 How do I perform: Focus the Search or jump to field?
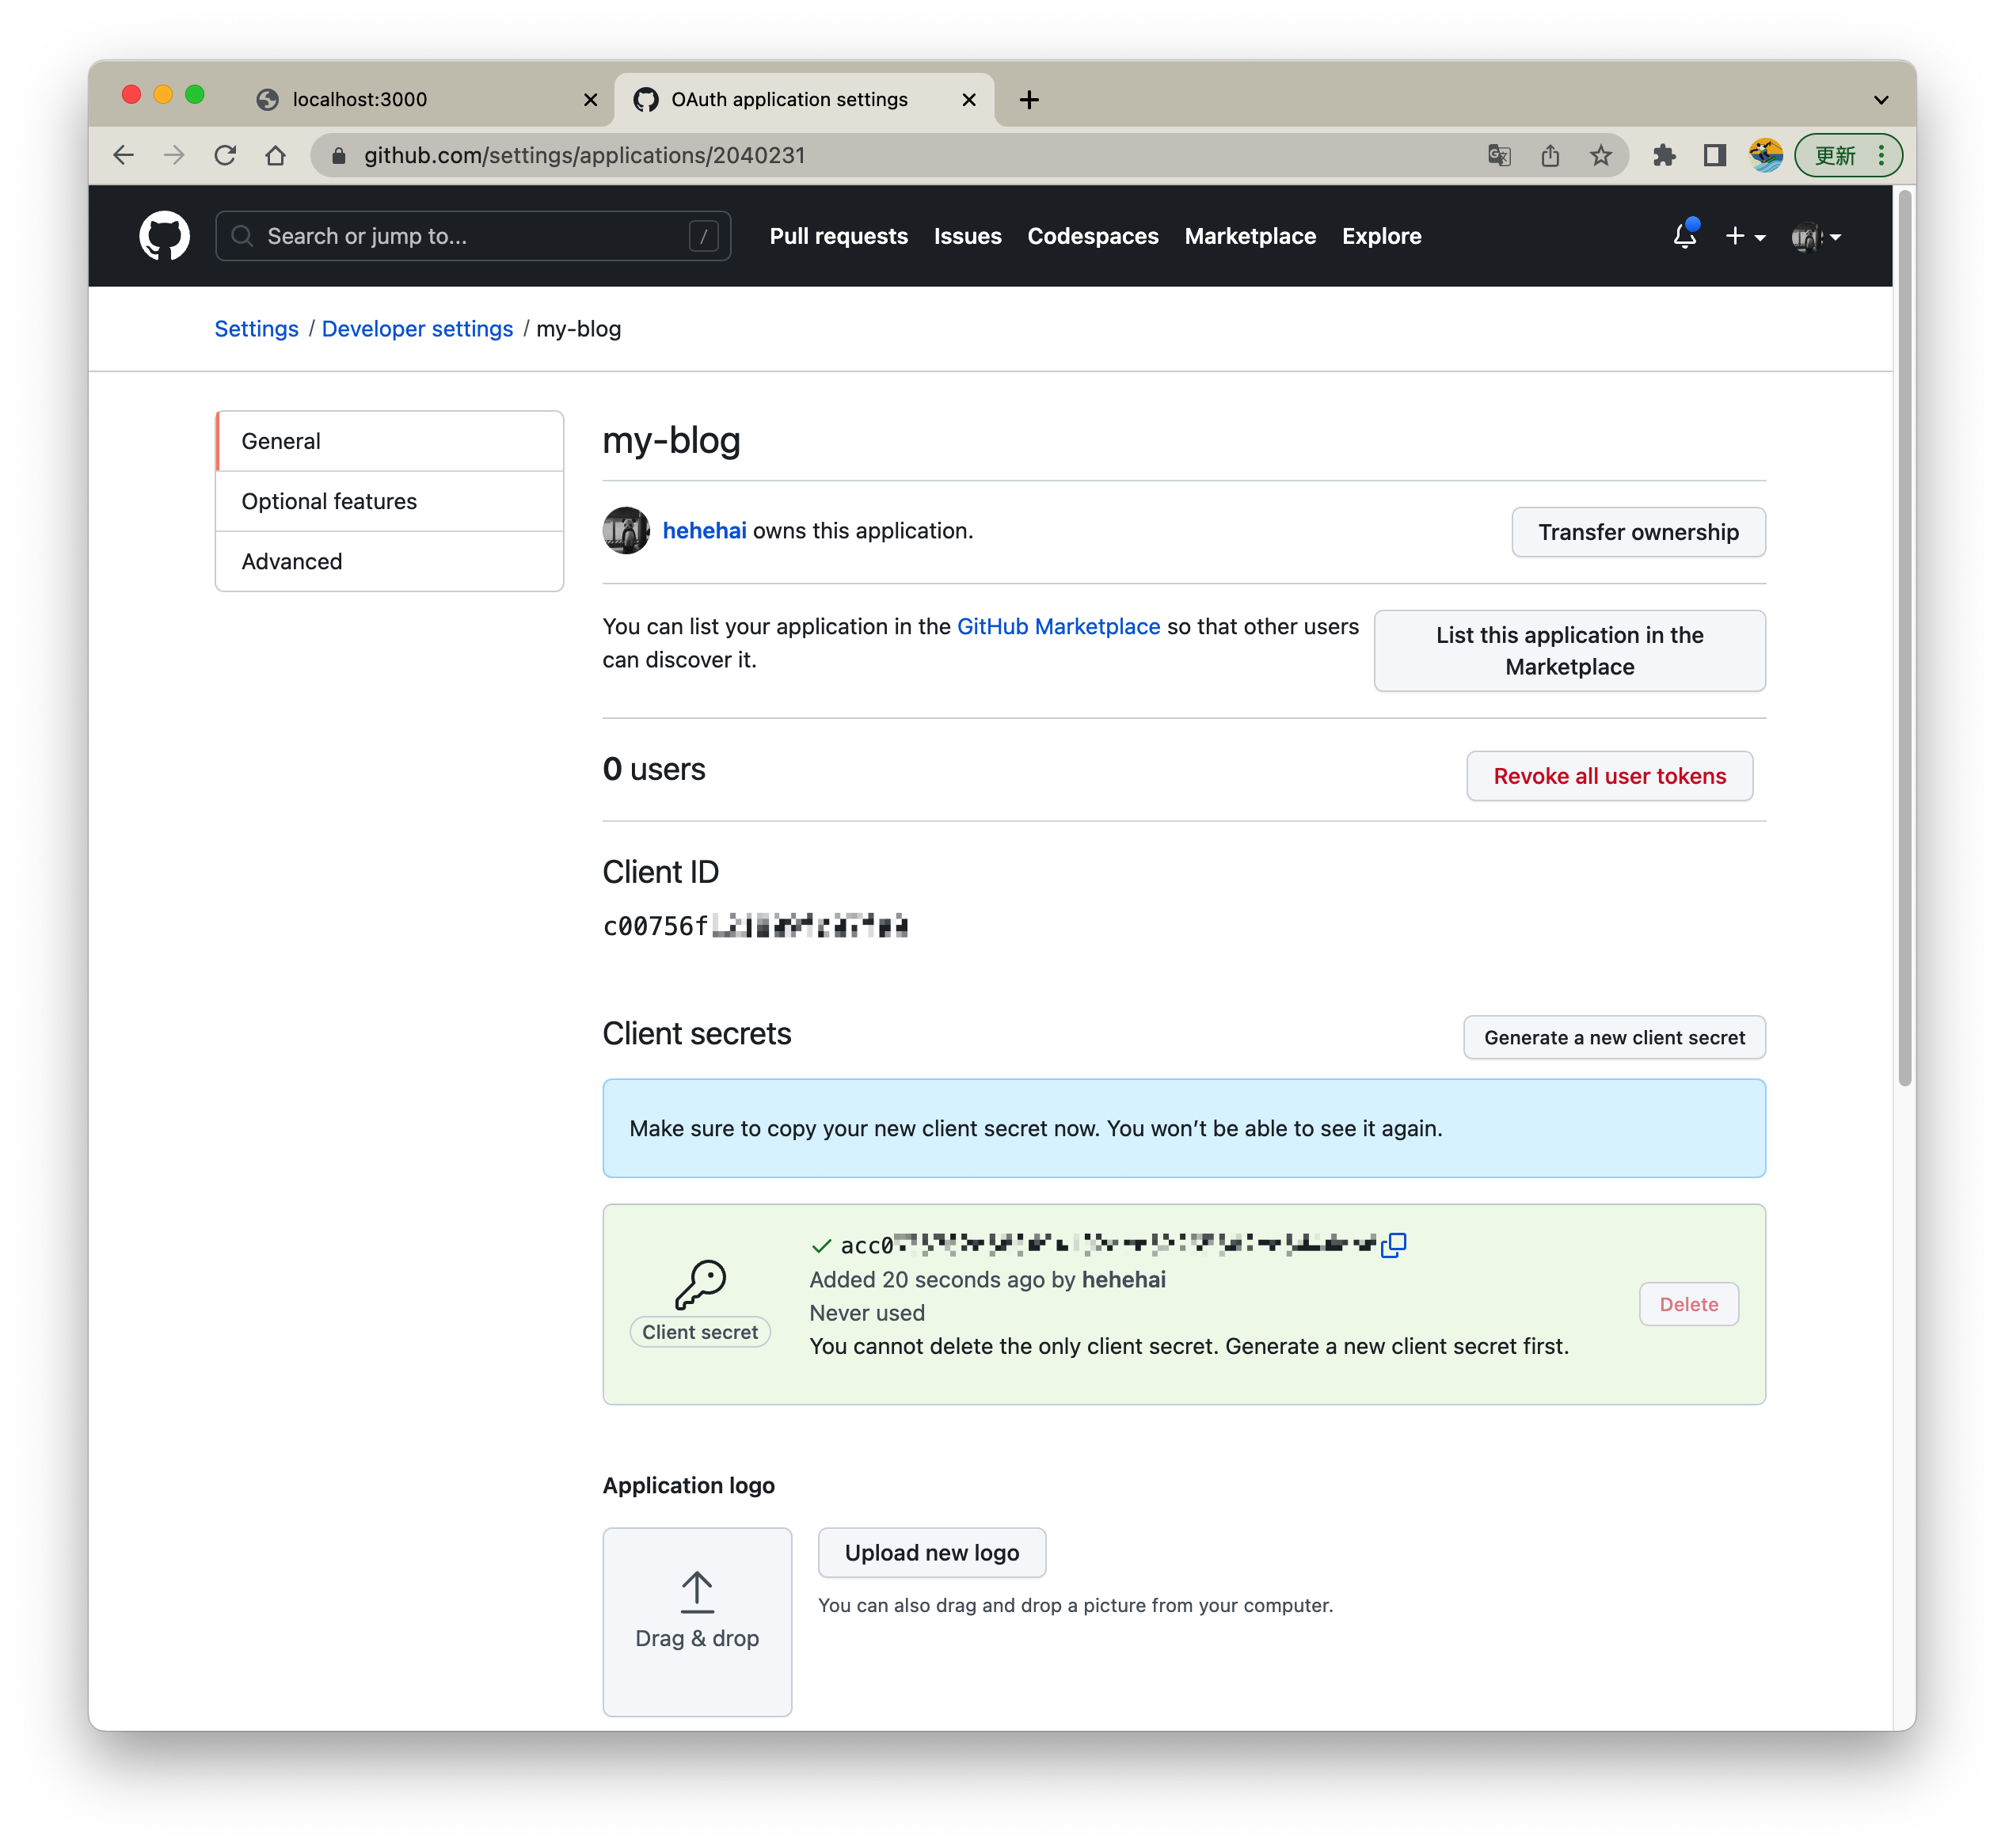click(473, 236)
